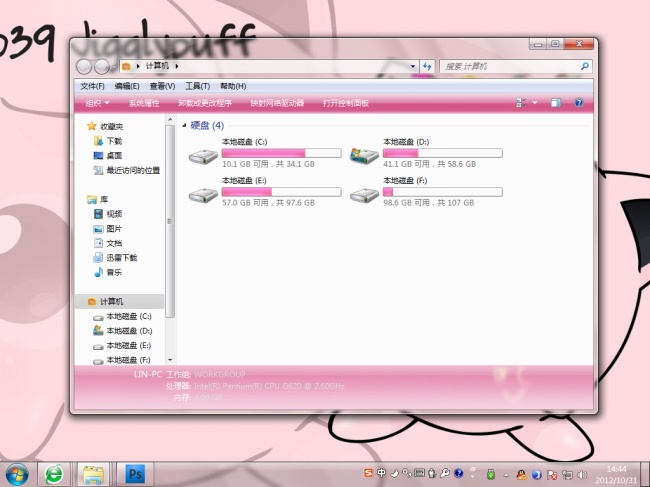The height and width of the screenshot is (487, 650).
Task: Change view with the view mode icon
Action: click(x=521, y=103)
